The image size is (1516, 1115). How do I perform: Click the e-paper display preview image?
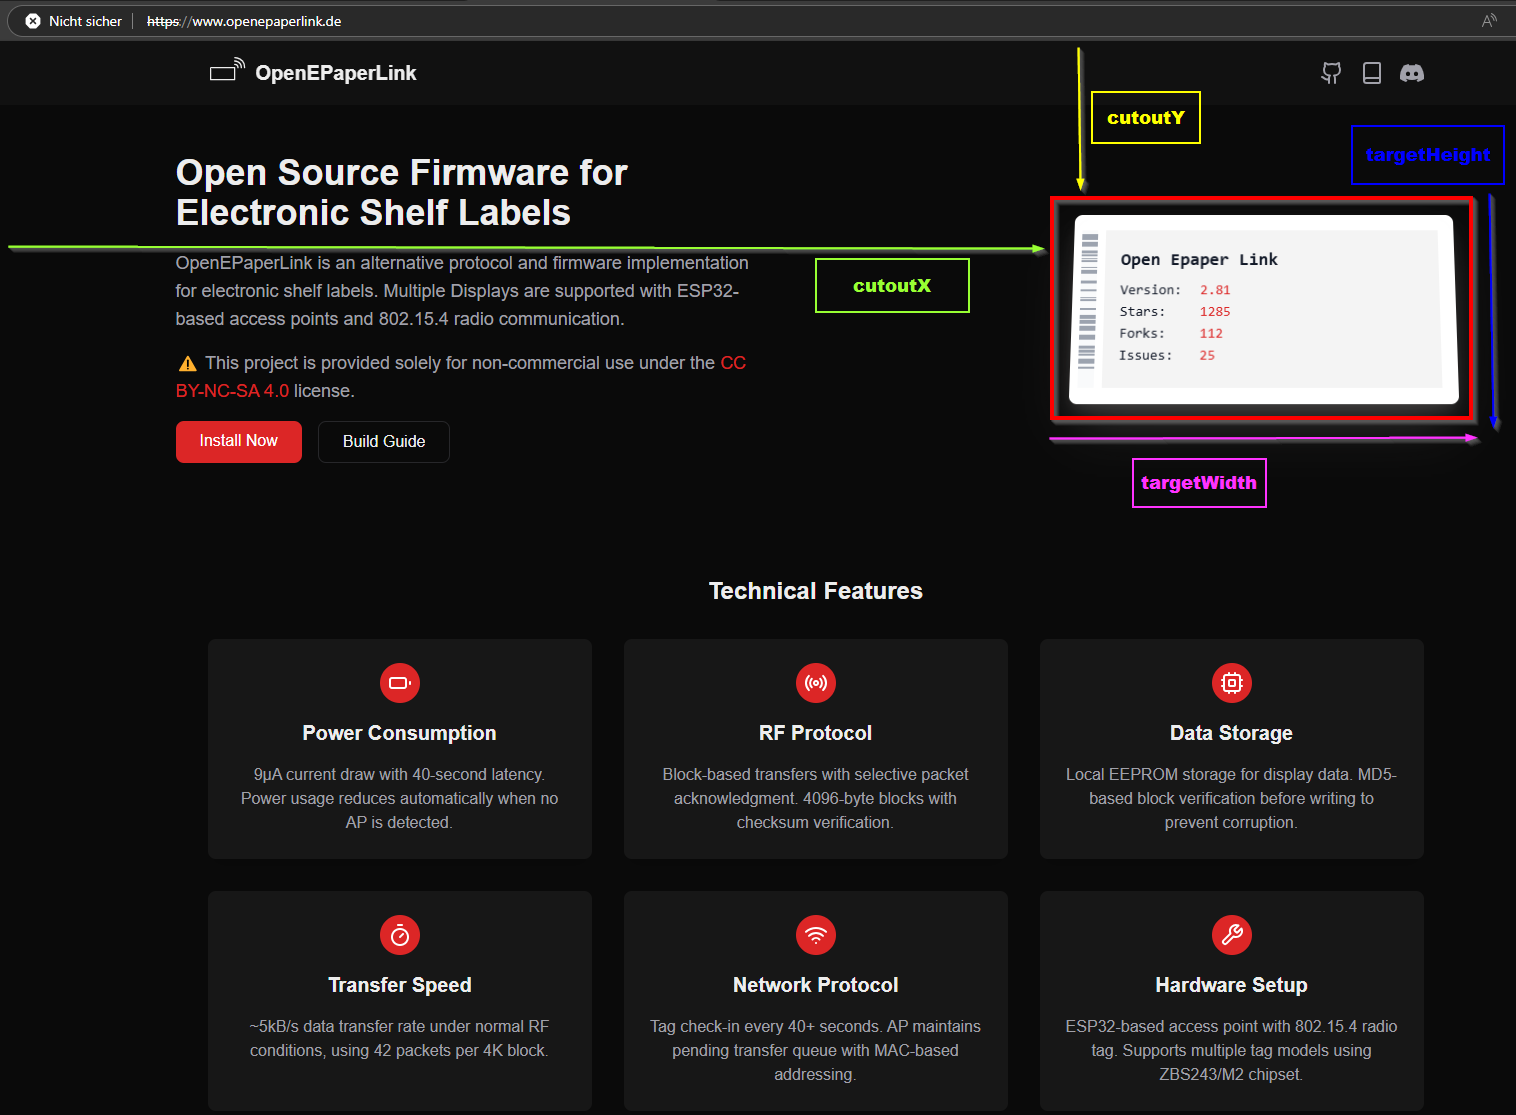[1263, 309]
